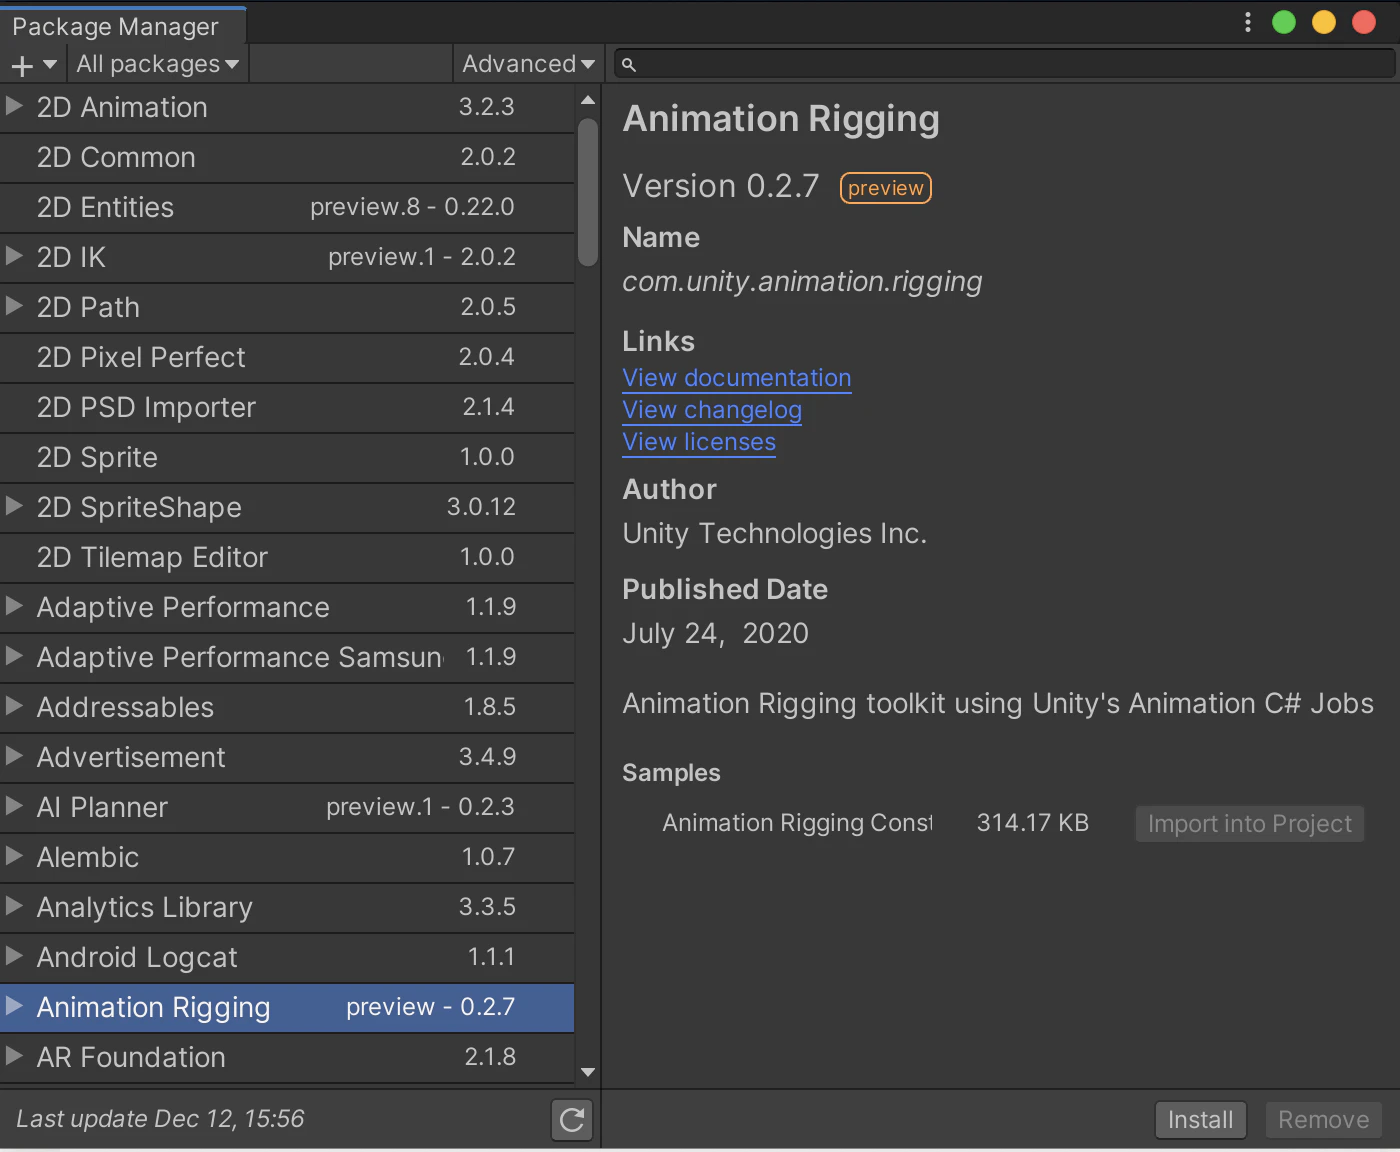
Task: Expand the 2D IK package versions
Action: [14, 256]
